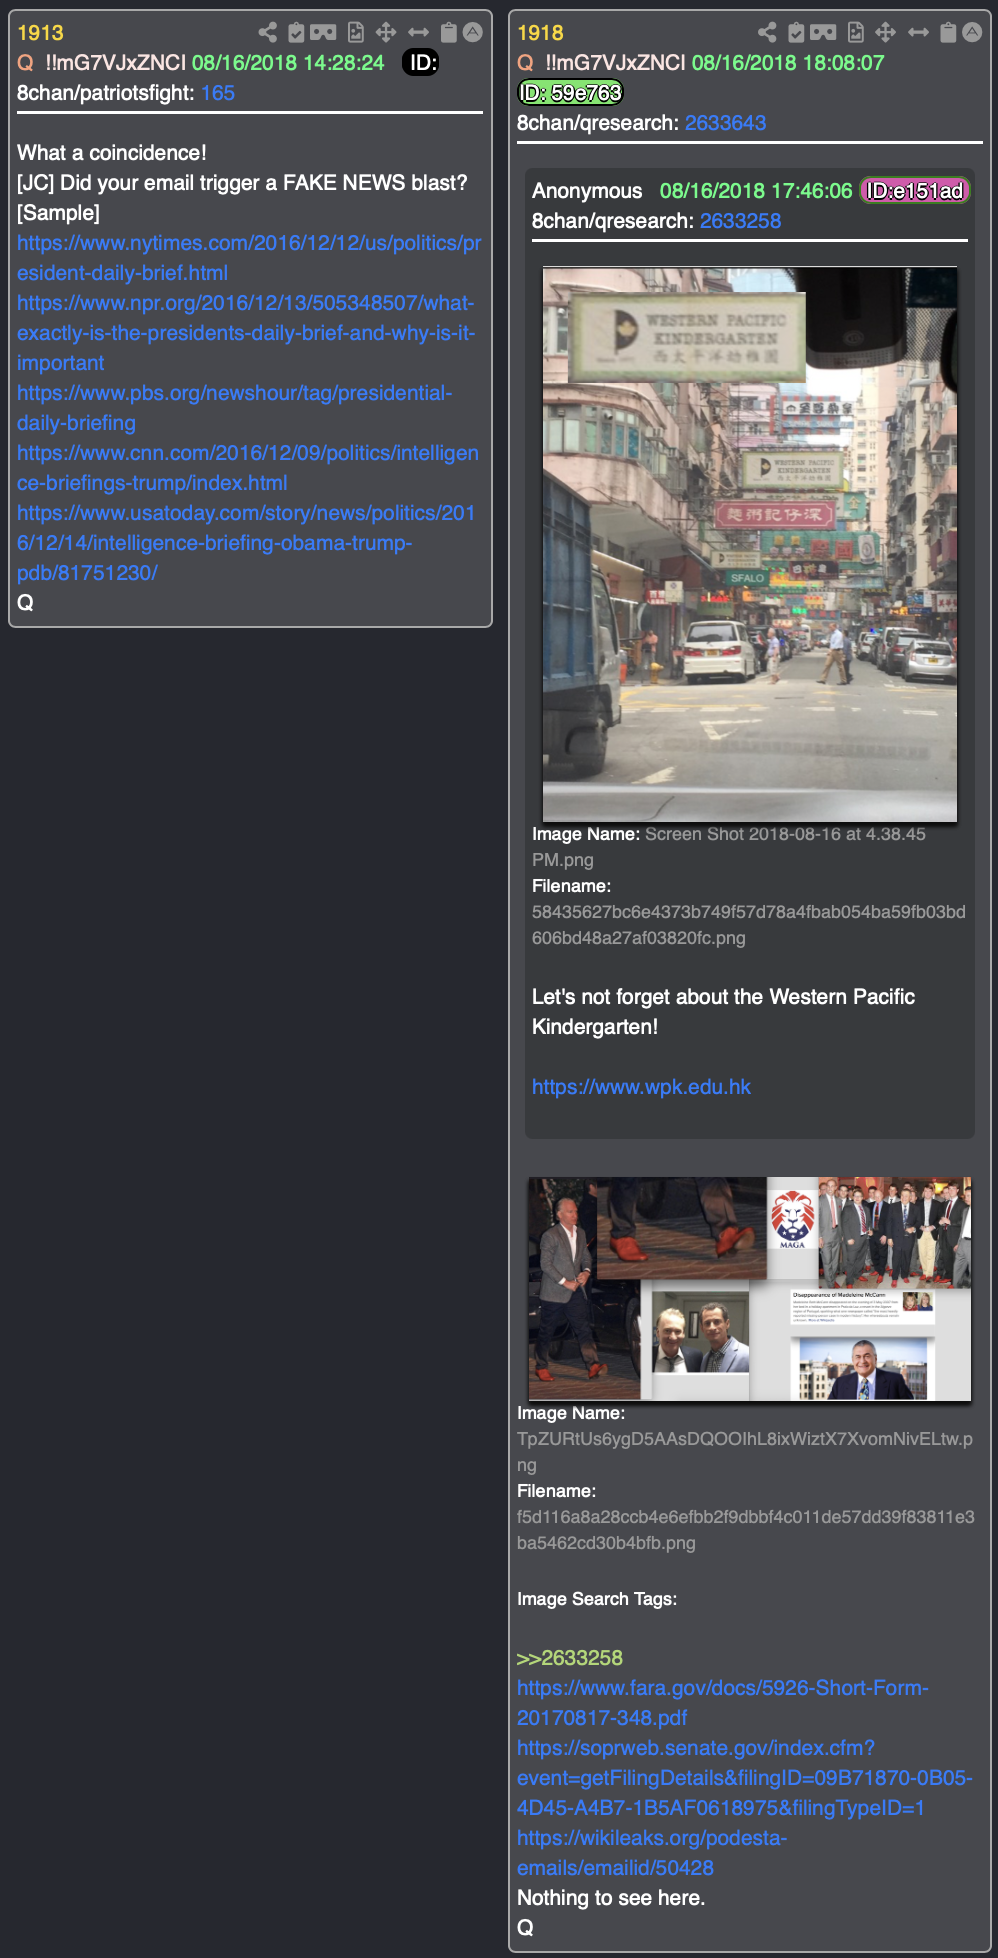The height and width of the screenshot is (1958, 998).
Task: Open the cnn.com intelligence-briefings-trump link
Action: 248,468
